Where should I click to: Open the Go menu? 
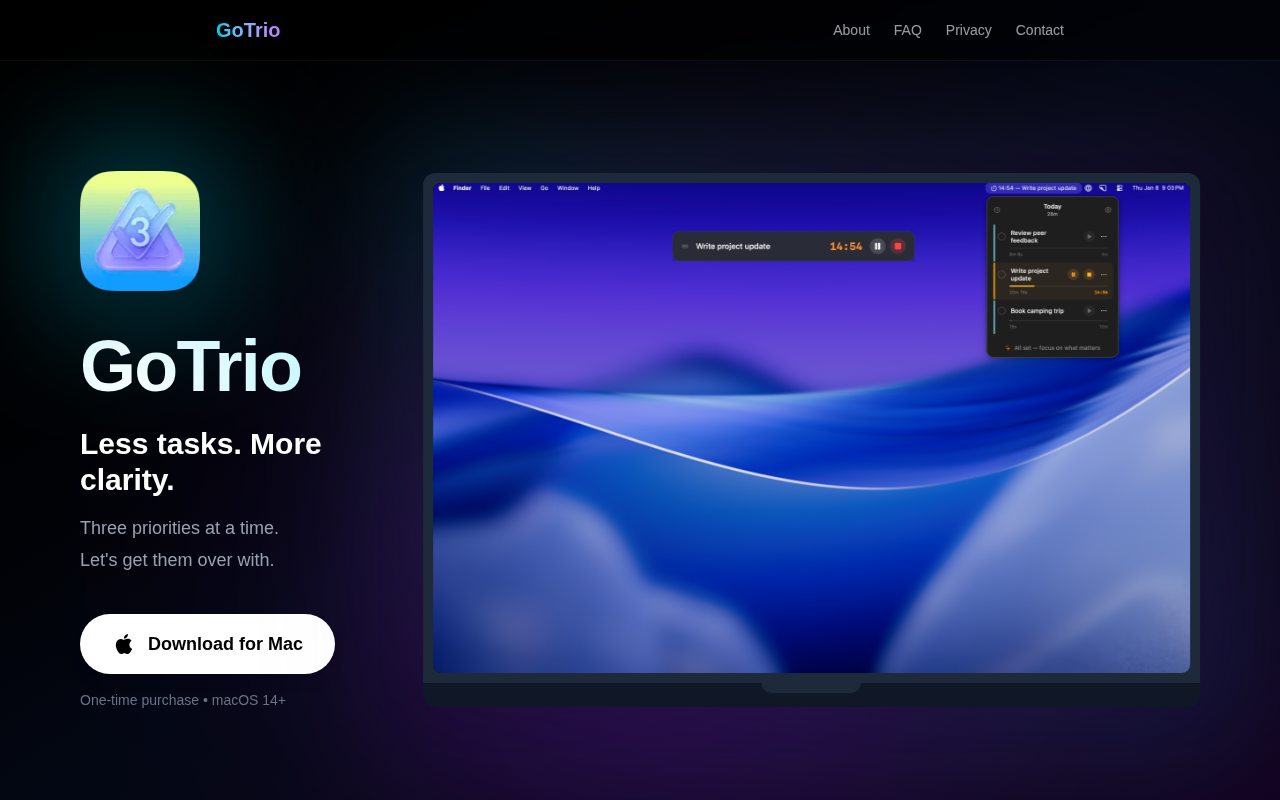(544, 188)
